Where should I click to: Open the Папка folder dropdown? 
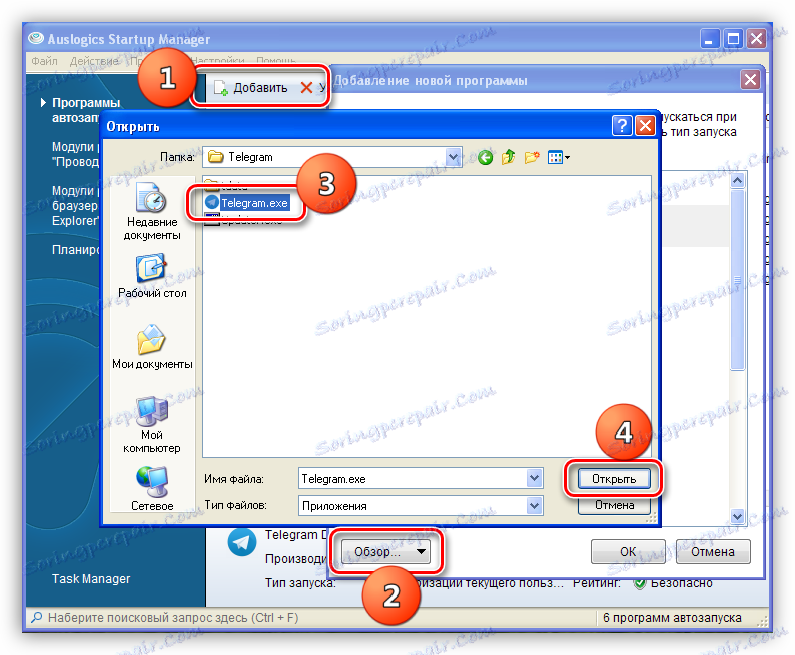453,157
